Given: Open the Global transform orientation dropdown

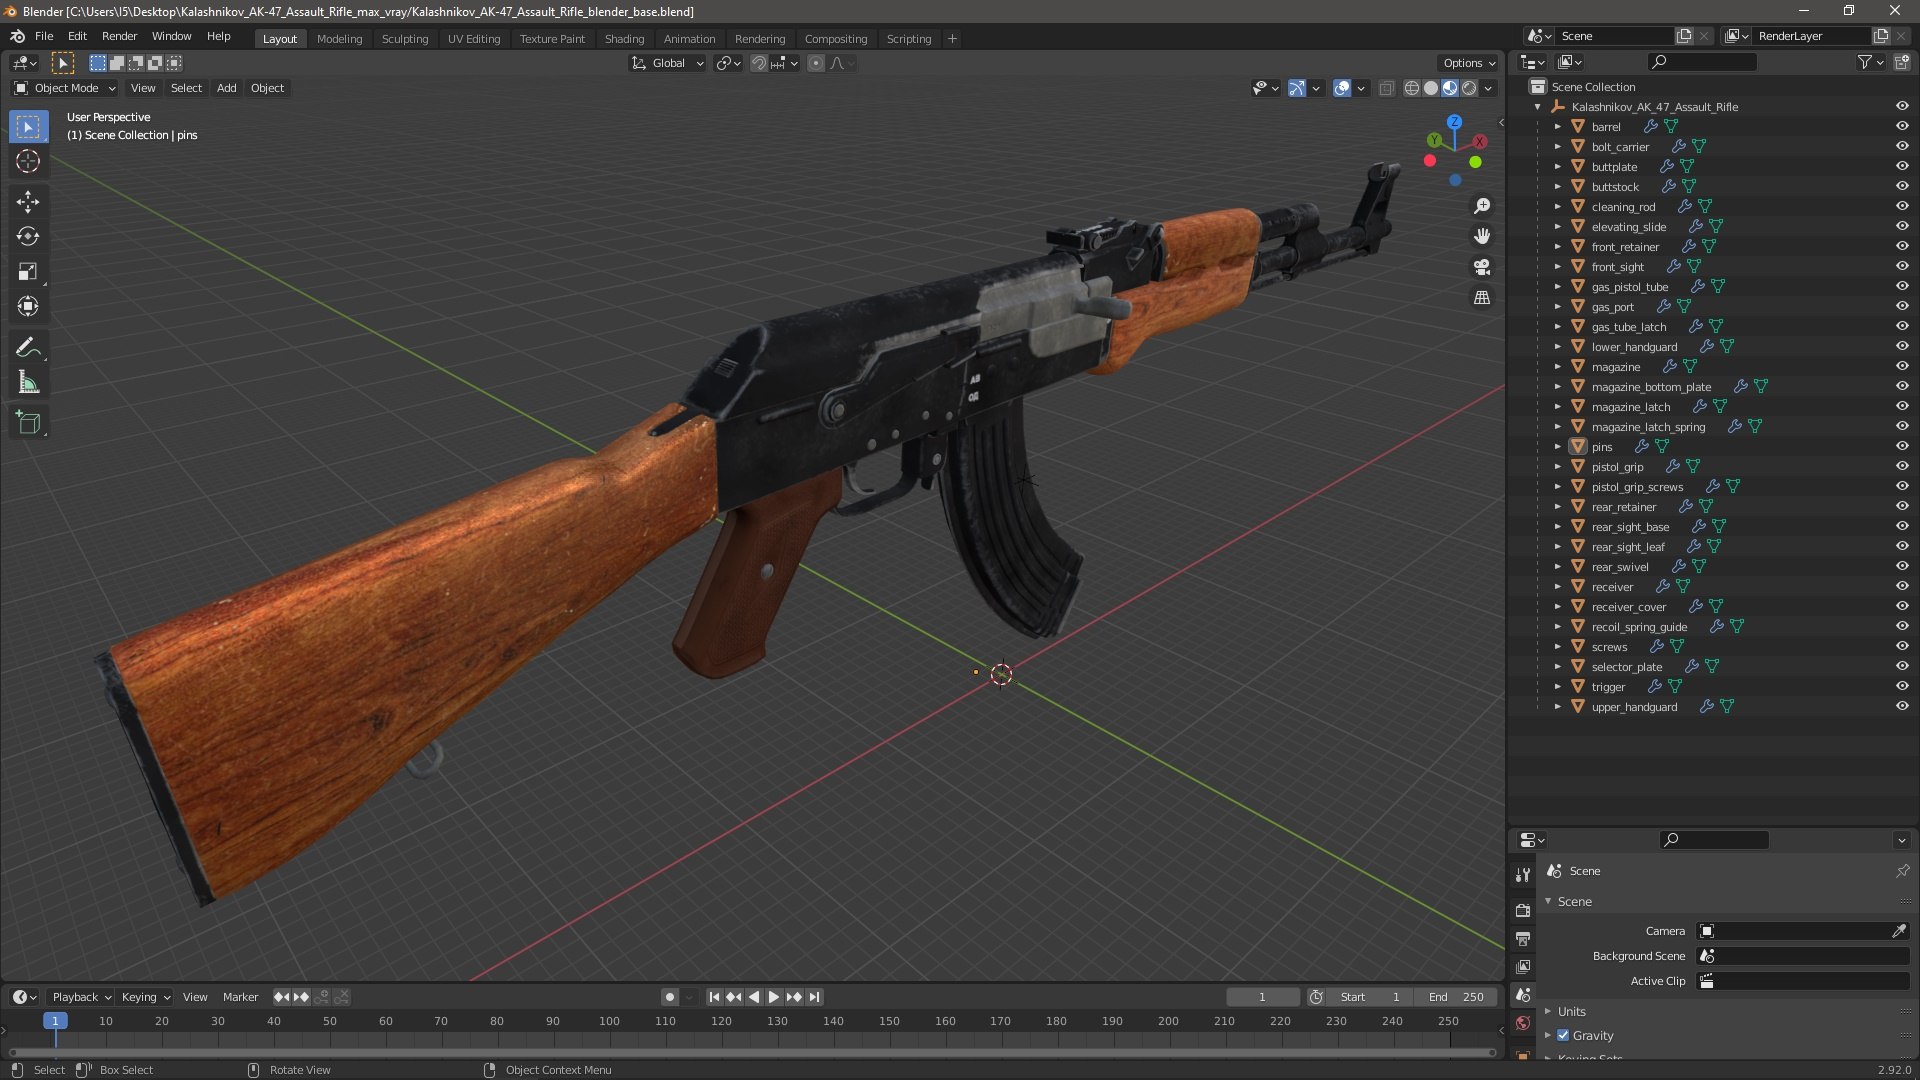Looking at the screenshot, I should (x=667, y=63).
